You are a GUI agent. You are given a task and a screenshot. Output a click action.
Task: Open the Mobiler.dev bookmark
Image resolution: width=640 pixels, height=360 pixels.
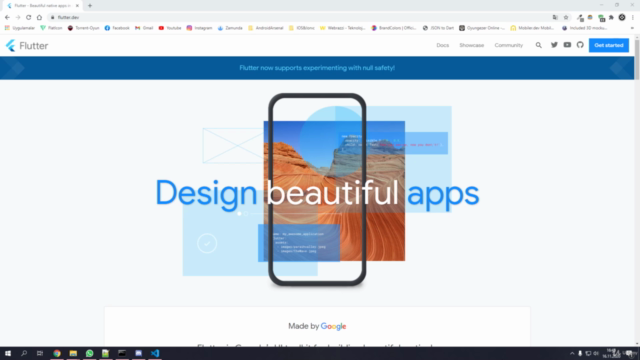(532, 28)
